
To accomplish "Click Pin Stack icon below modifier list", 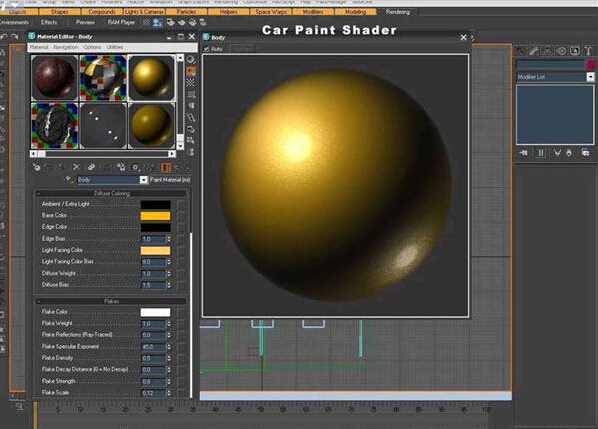I will point(524,153).
